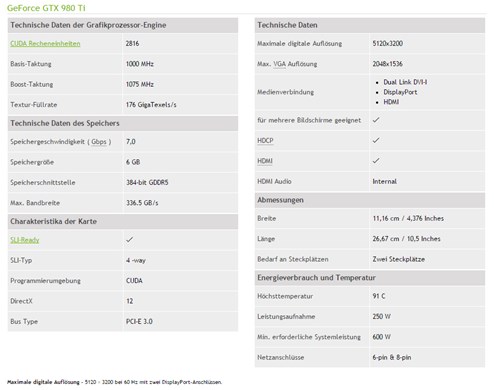Open the SLI-Ready link
This screenshot has width=494, height=390.
(25, 240)
